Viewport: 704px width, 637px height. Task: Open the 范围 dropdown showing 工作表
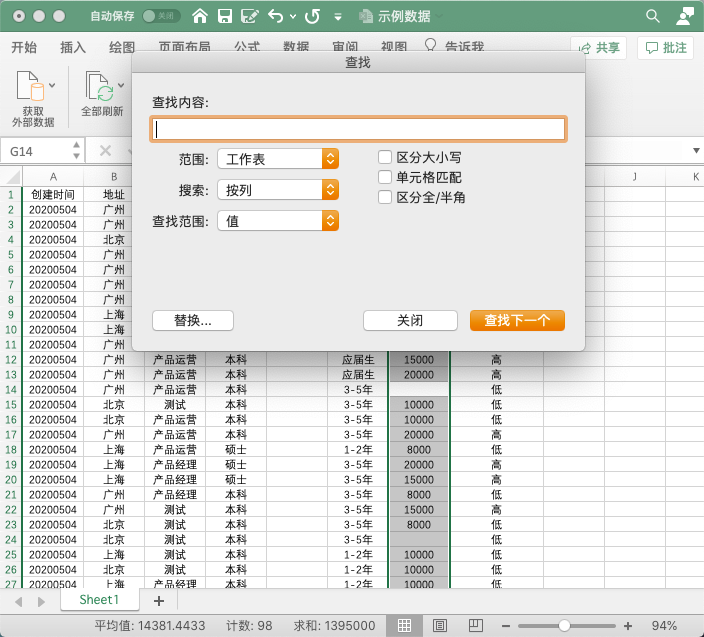278,159
